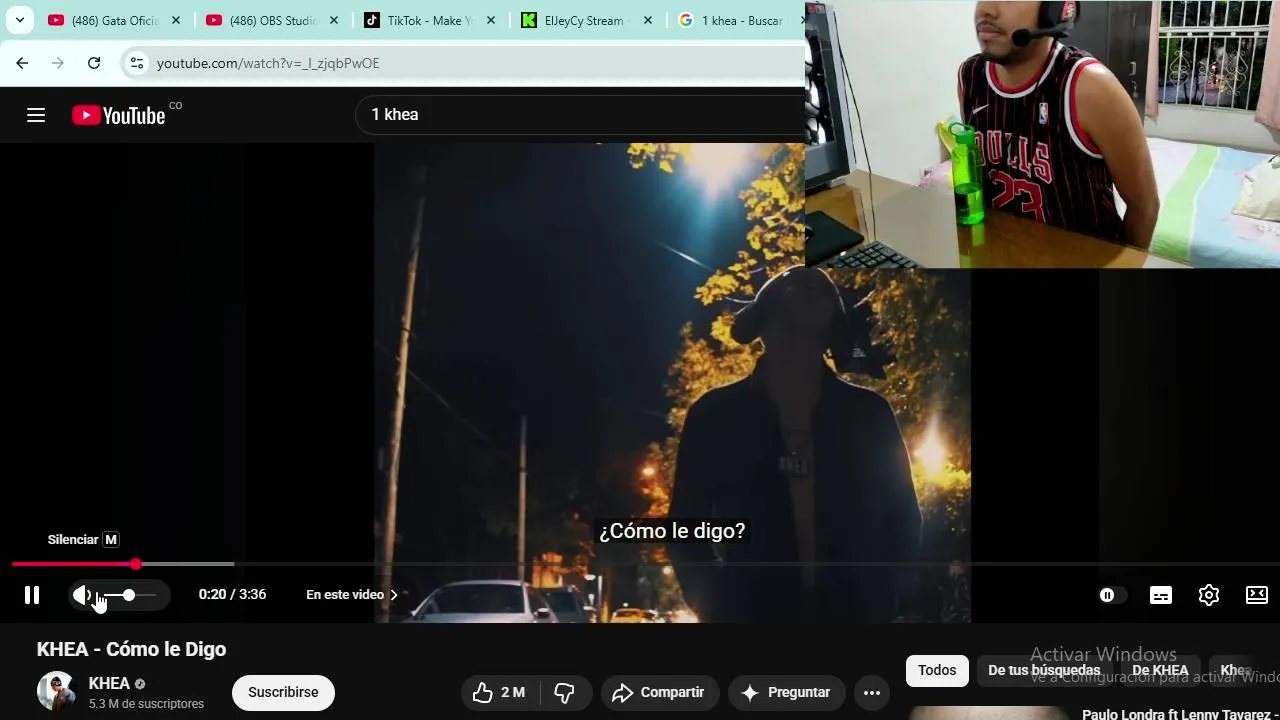Open the KHEA channel name link

point(109,684)
